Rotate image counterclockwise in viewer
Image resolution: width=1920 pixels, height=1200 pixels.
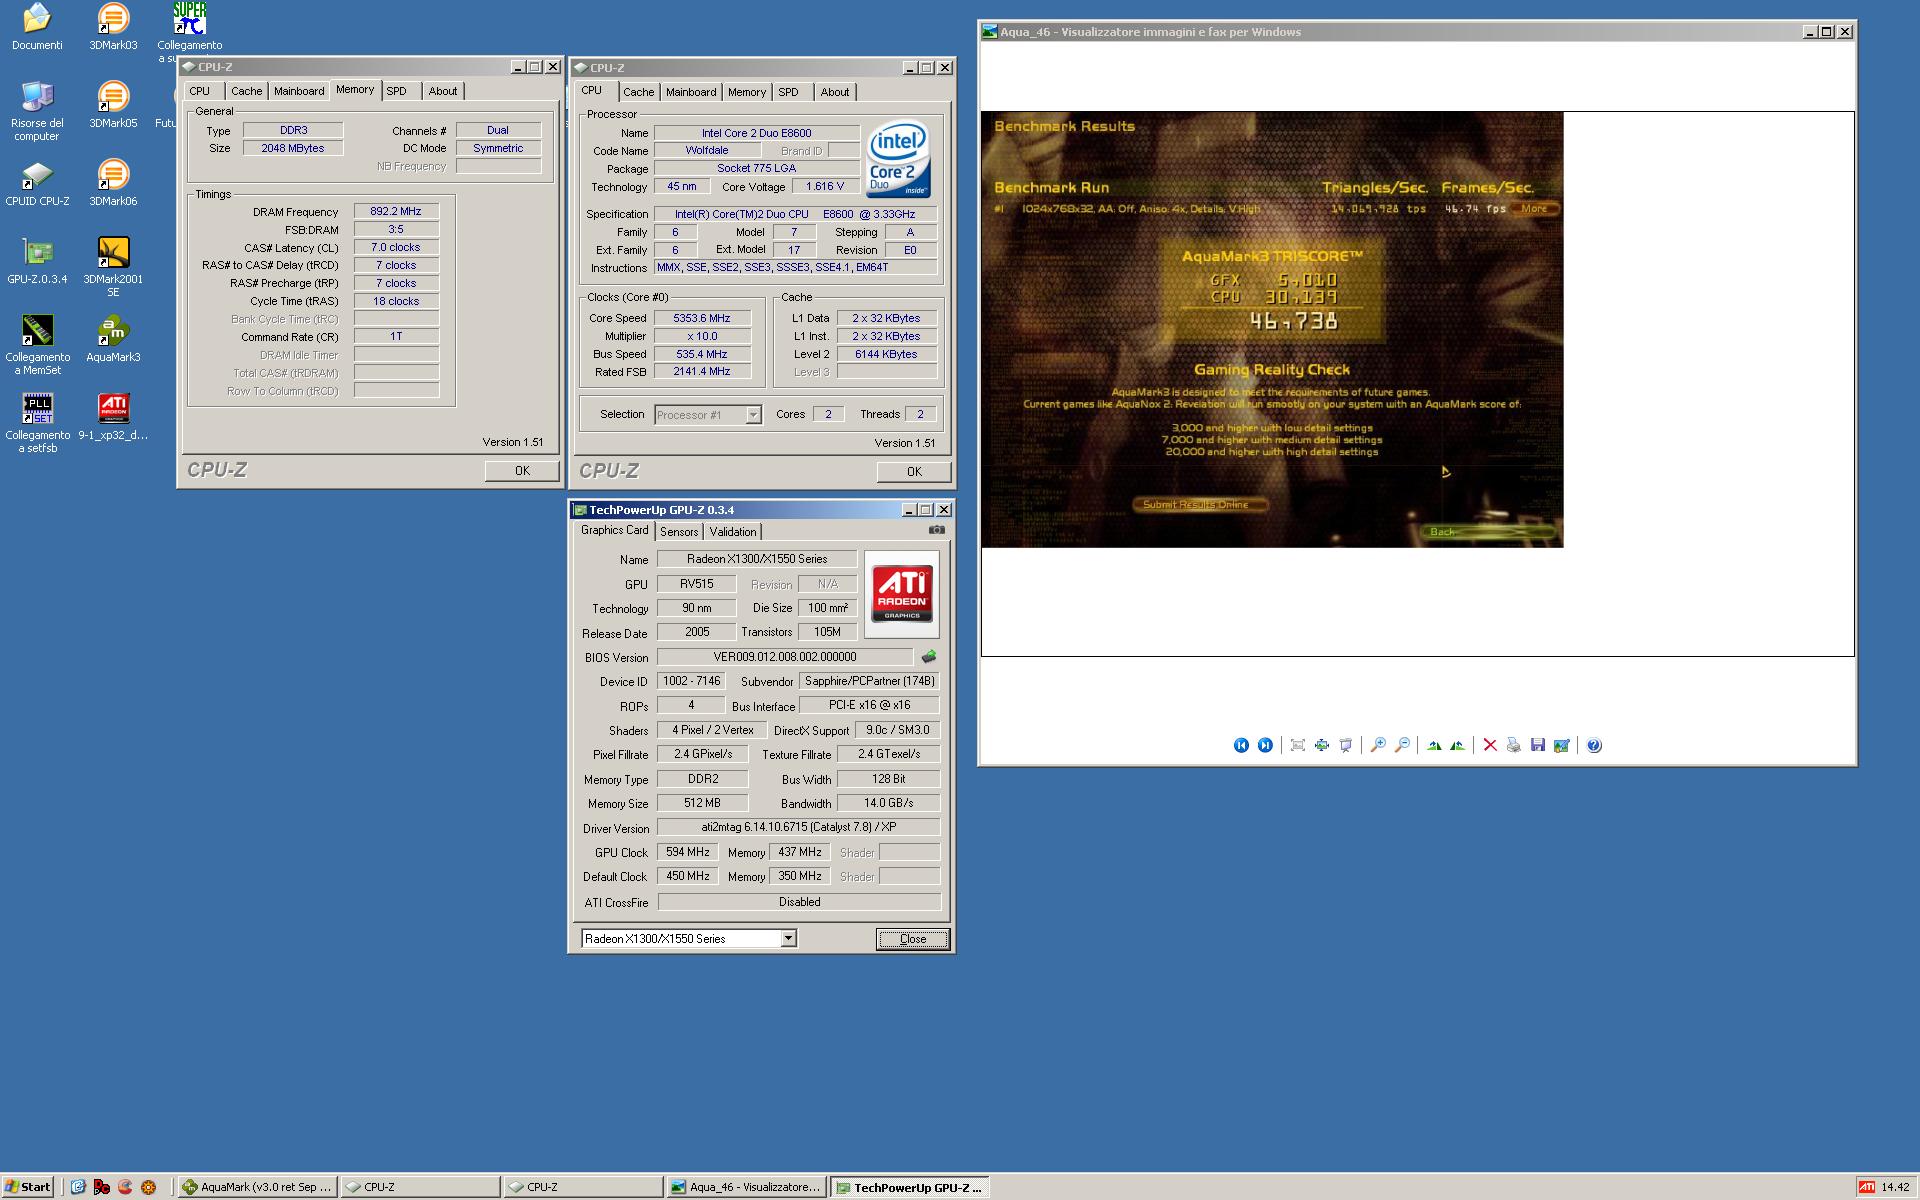[x=1458, y=745]
